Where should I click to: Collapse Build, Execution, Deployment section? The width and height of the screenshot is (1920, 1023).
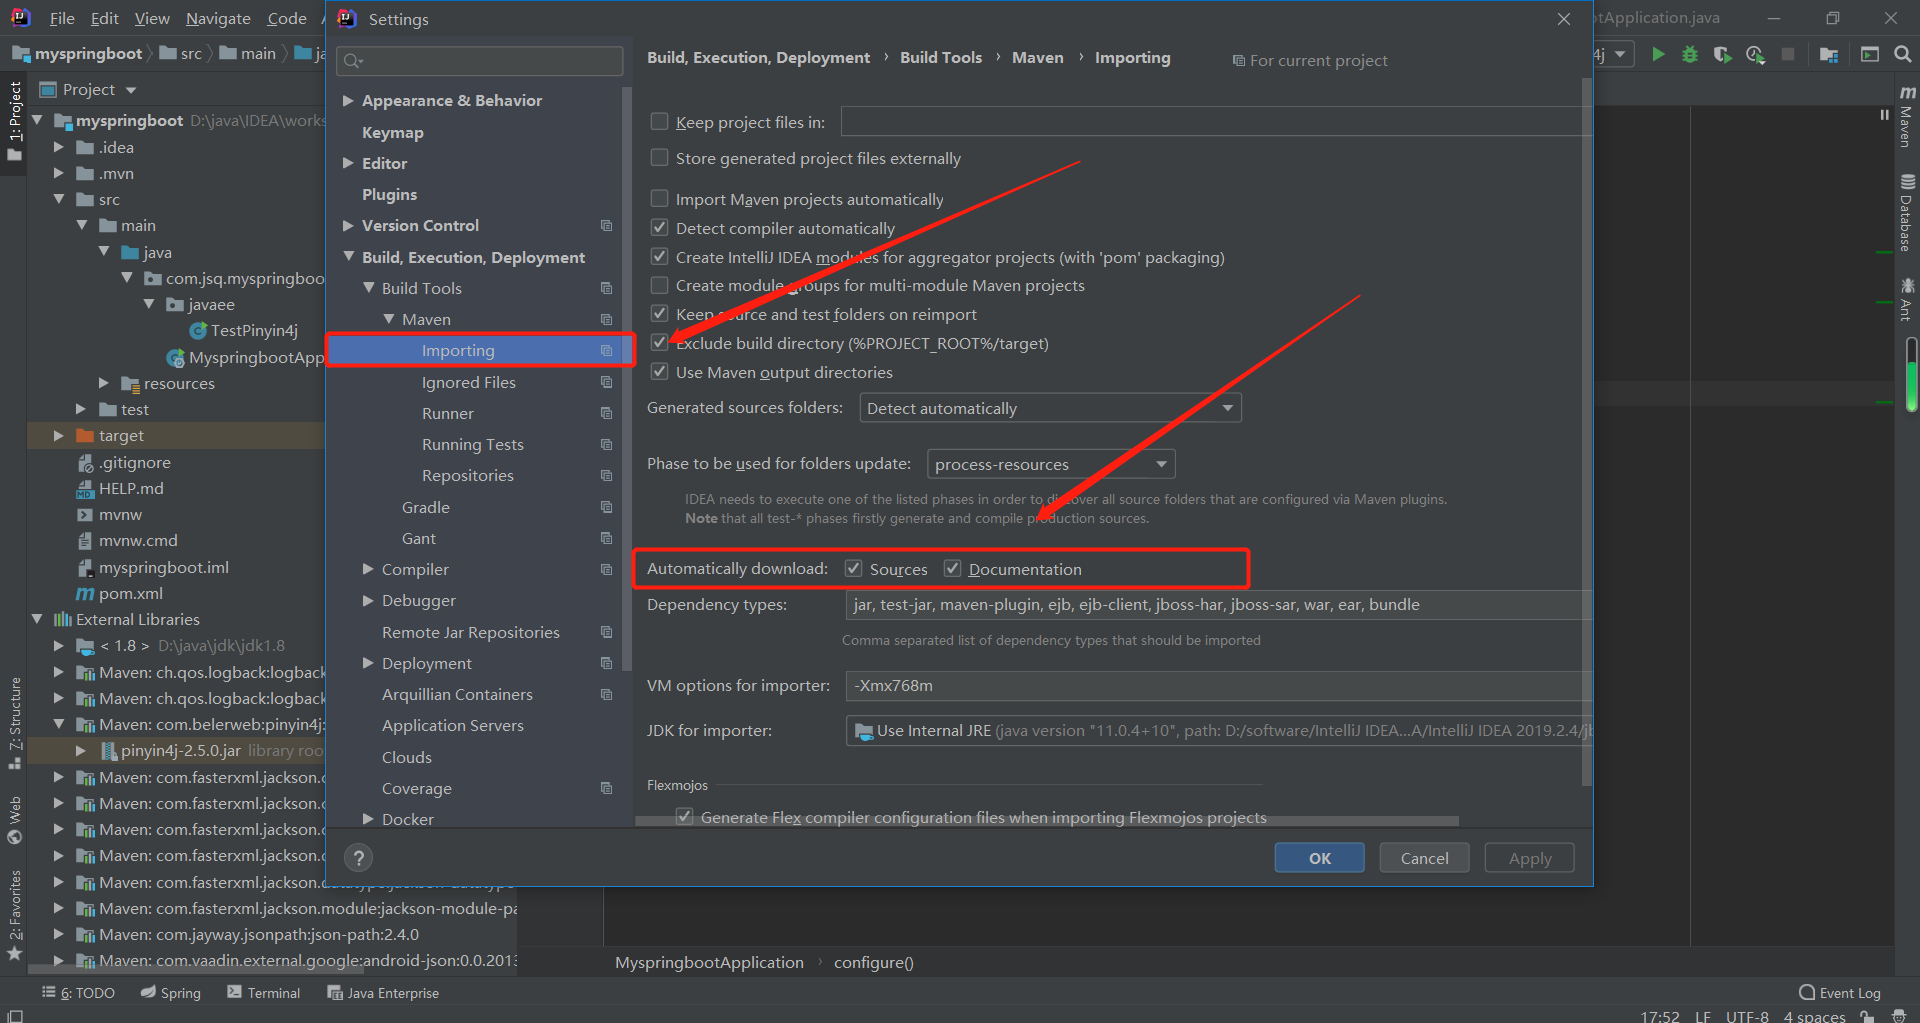(x=348, y=256)
